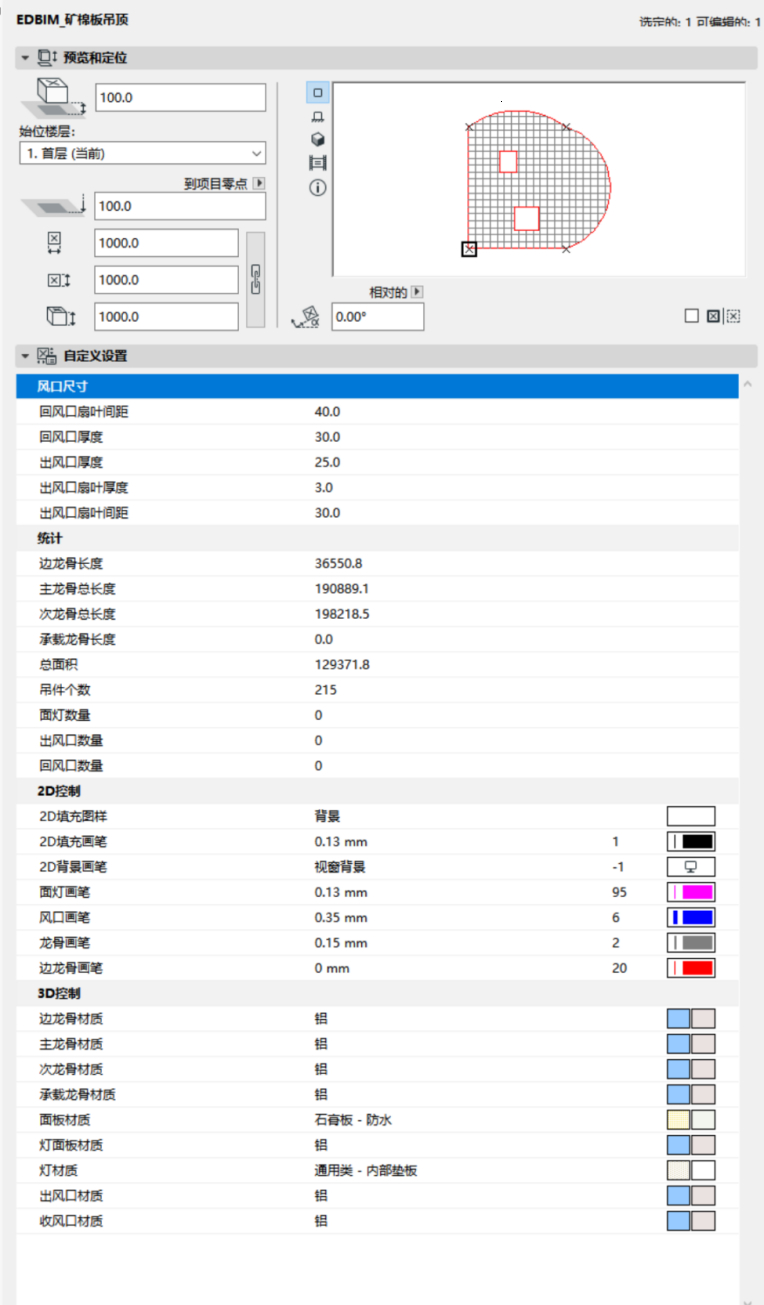Click the 边龙骨画笔 red pen swatch
This screenshot has height=1305, width=764.
tap(691, 968)
